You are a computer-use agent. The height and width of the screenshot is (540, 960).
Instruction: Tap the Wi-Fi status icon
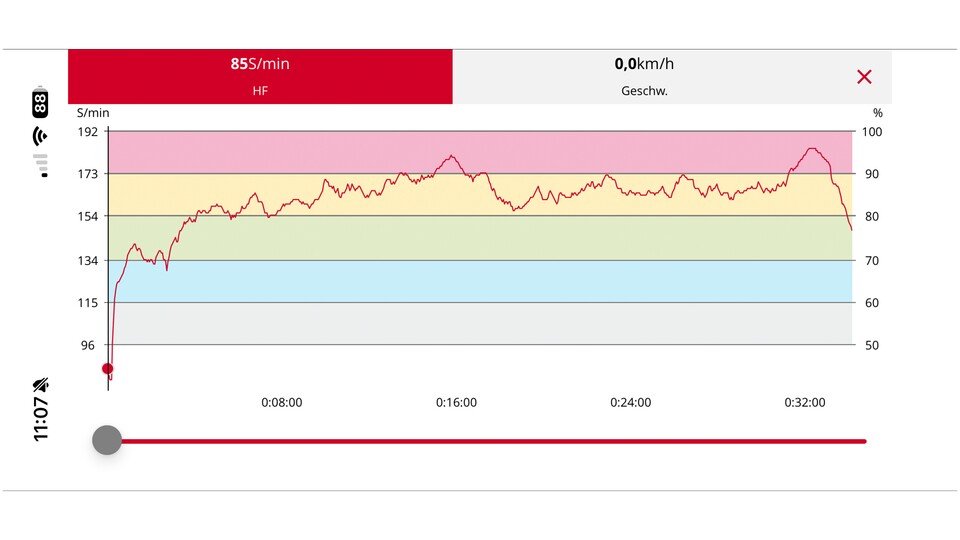pos(40,136)
